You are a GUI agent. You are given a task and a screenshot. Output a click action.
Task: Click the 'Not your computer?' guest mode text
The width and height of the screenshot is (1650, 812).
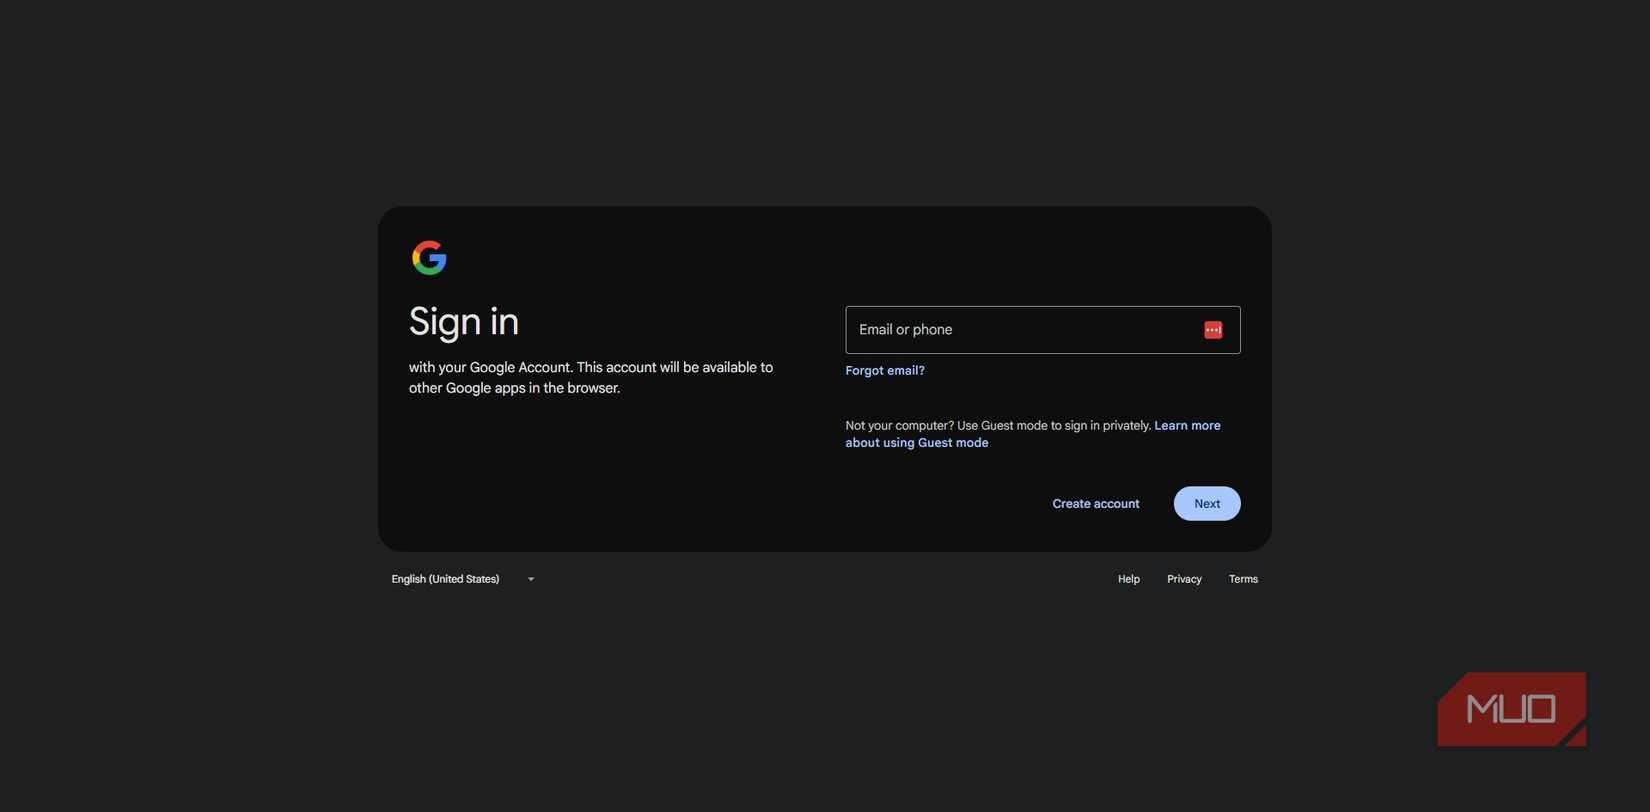pos(999,426)
